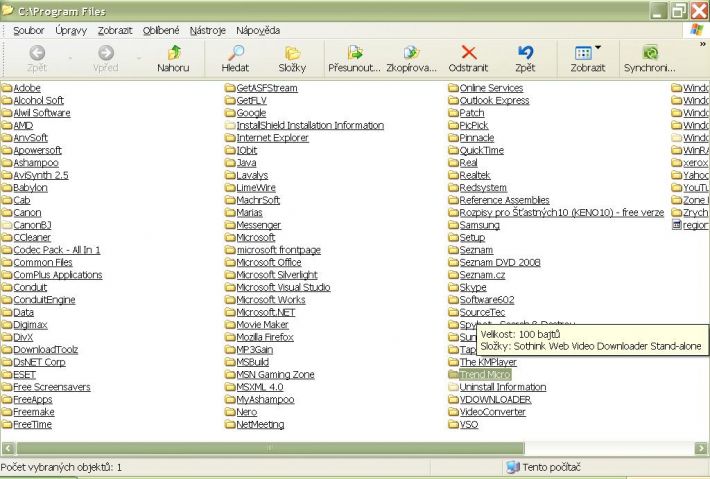Open the Nápověda menu
This screenshot has width=710, height=479.
(x=258, y=30)
